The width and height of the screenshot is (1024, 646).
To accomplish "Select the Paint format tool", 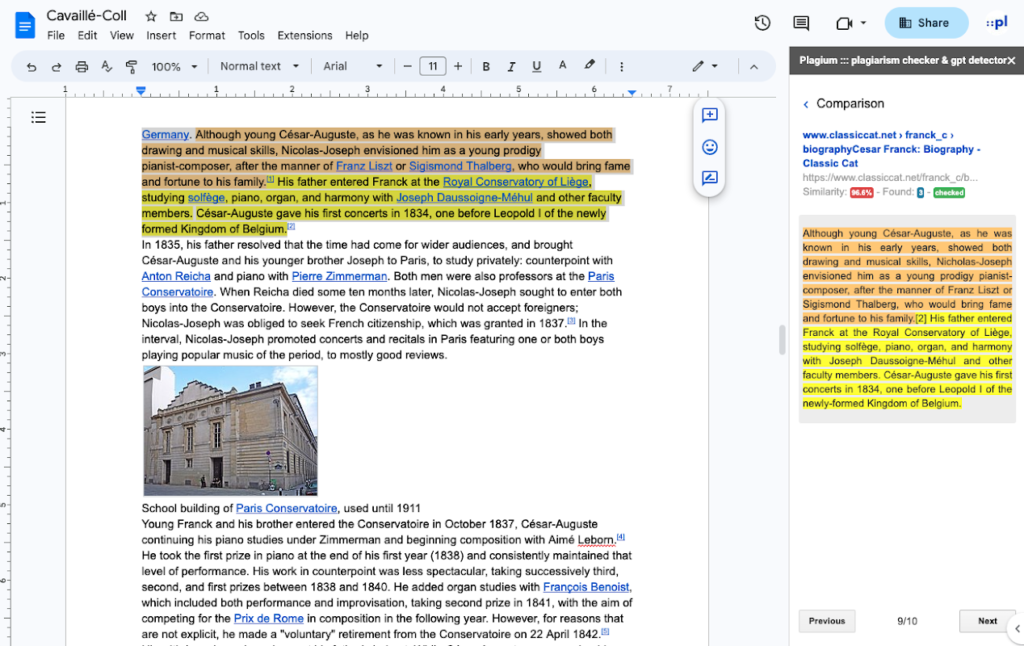I will pos(131,66).
